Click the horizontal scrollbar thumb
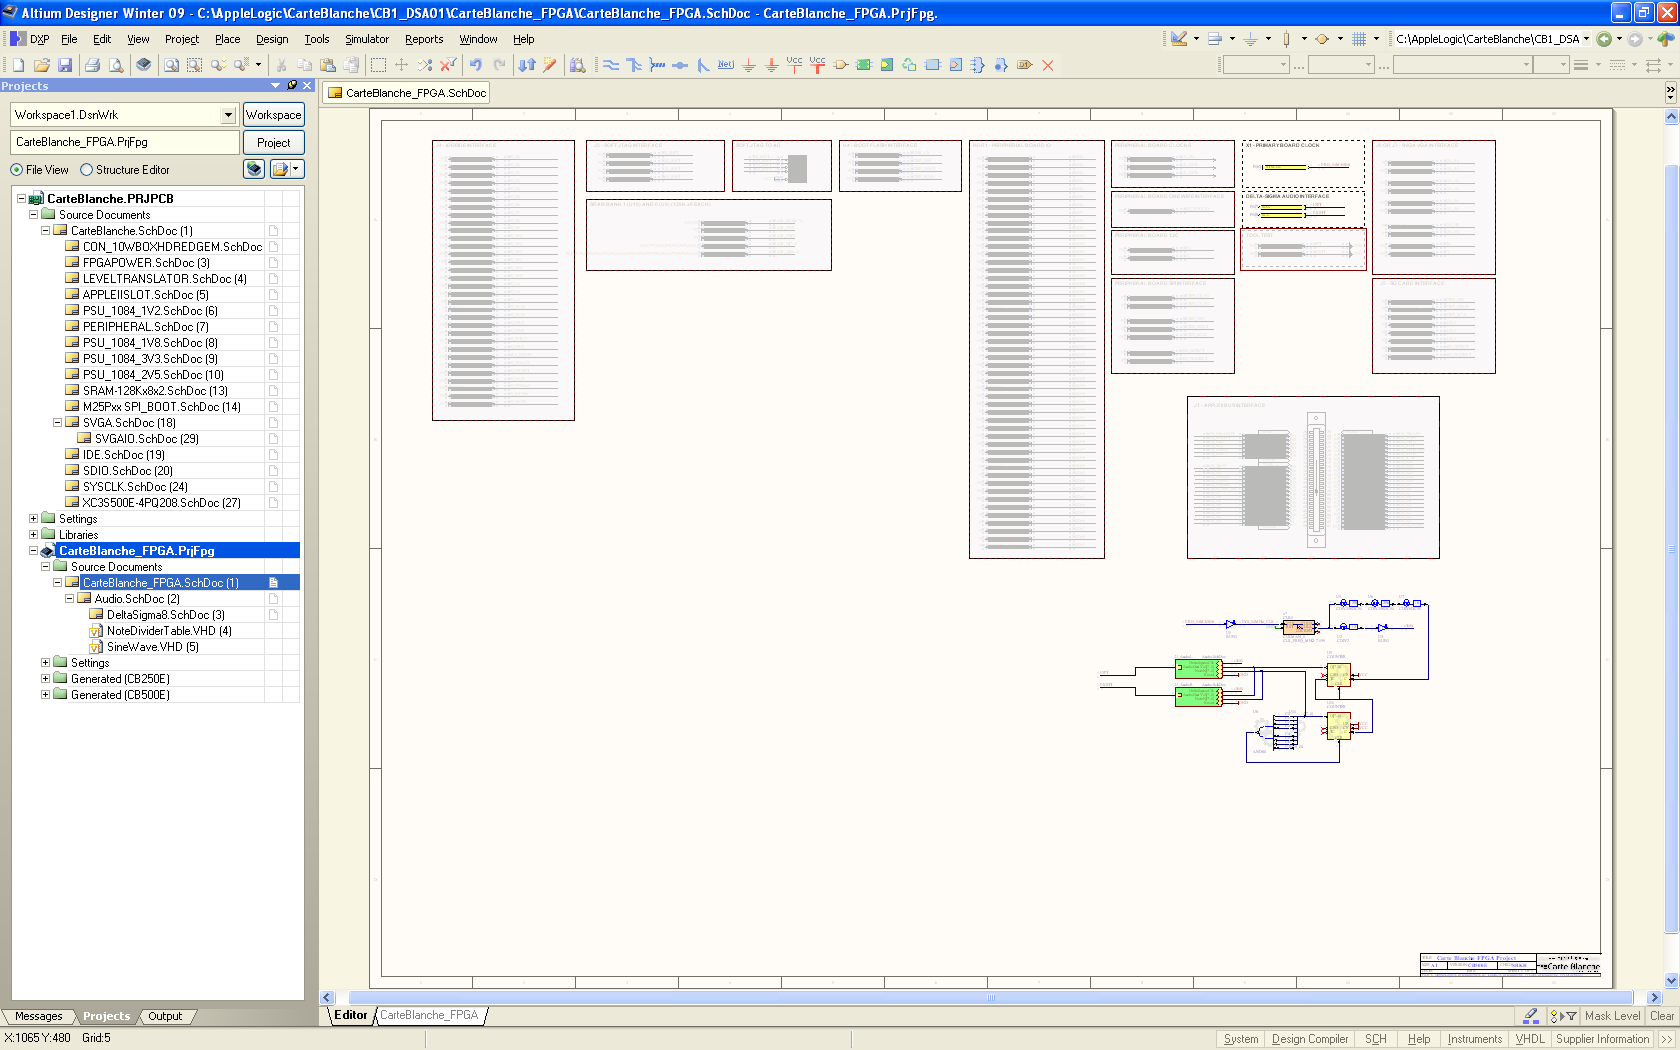1680x1050 pixels. tap(990, 998)
